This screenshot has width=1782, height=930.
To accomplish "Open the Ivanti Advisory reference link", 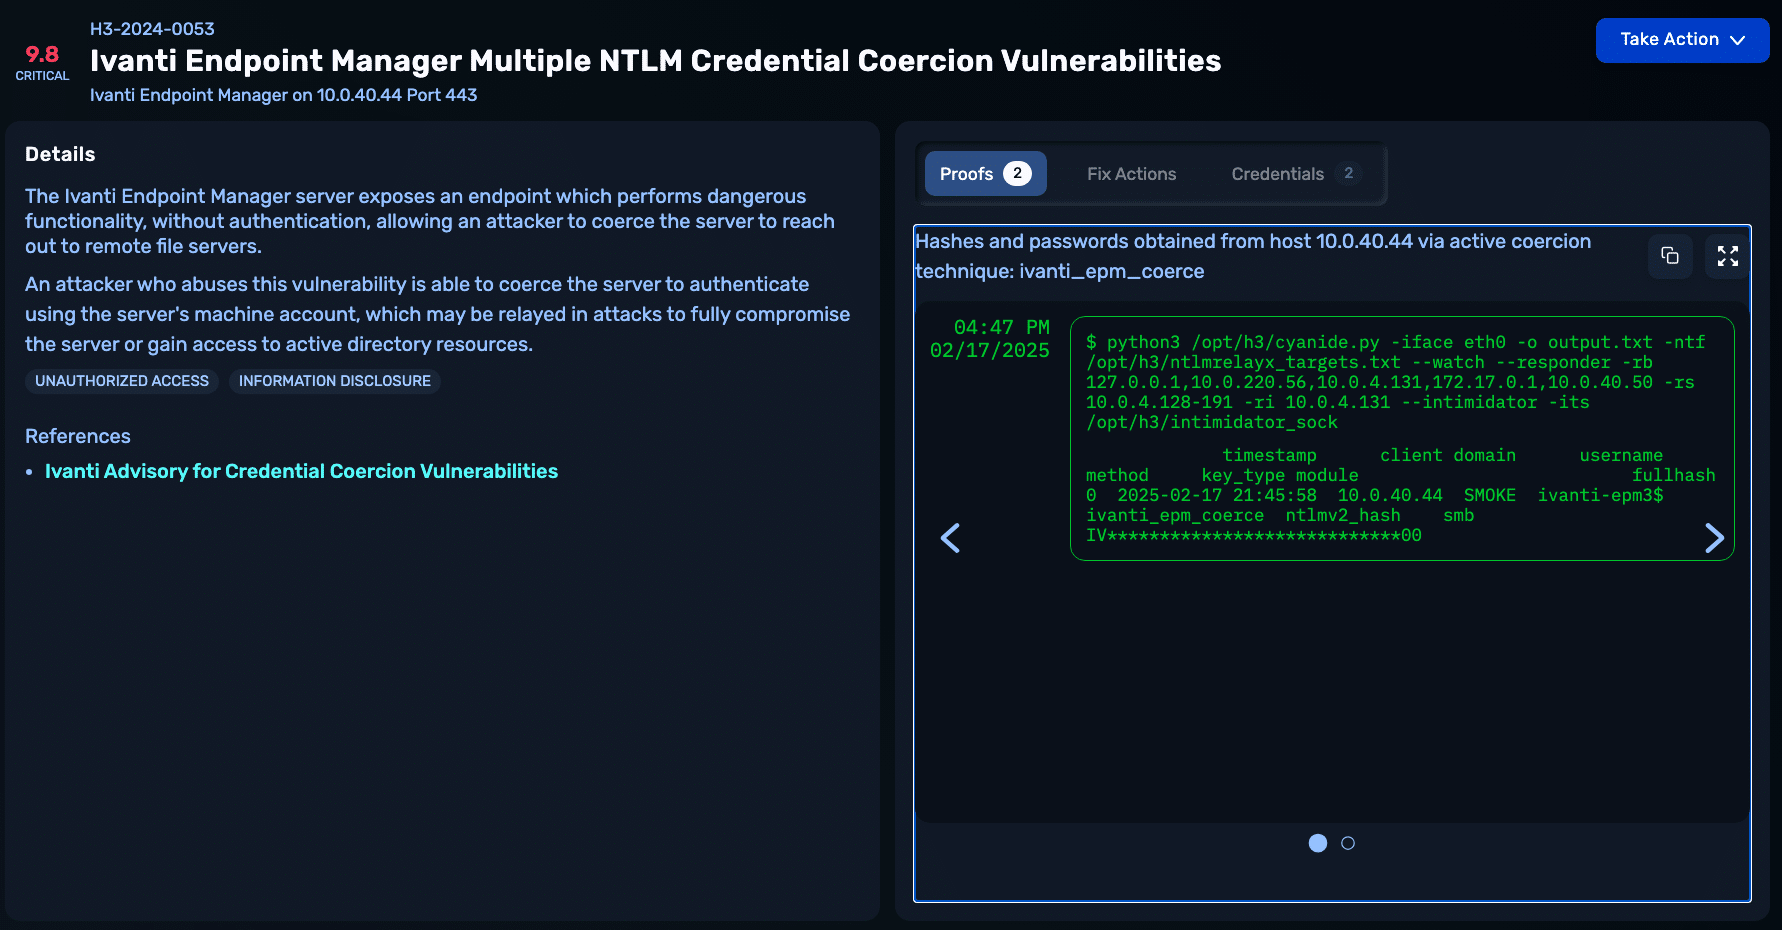I will pyautogui.click(x=301, y=470).
